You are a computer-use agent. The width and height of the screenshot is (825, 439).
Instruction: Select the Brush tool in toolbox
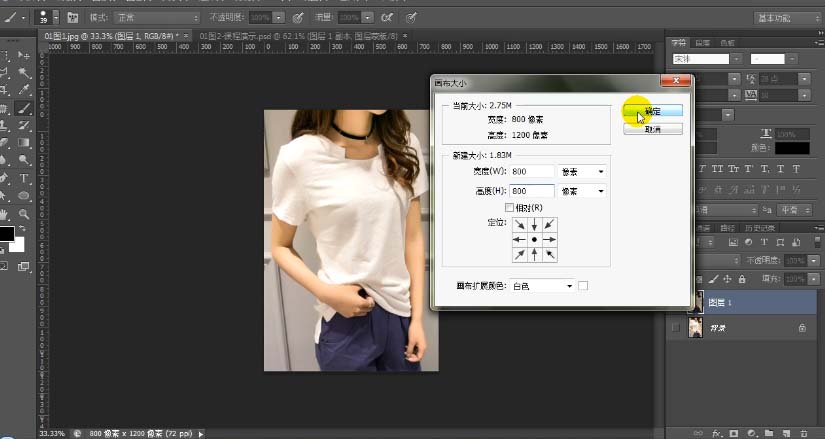tap(24, 108)
